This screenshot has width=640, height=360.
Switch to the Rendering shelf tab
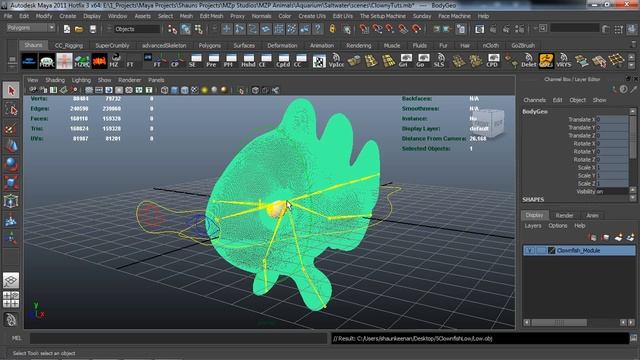point(359,45)
